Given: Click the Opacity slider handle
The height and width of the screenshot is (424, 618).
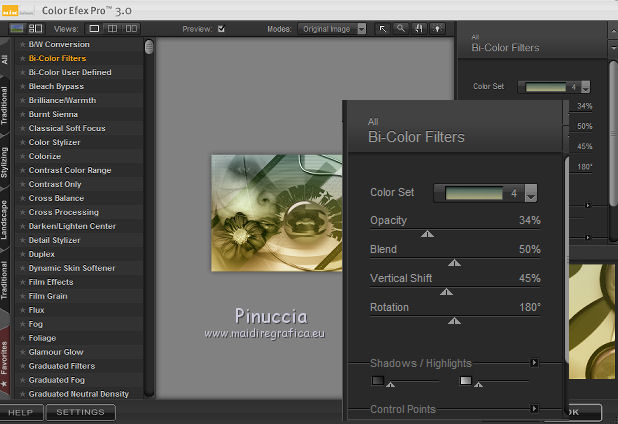Looking at the screenshot, I should [427, 234].
